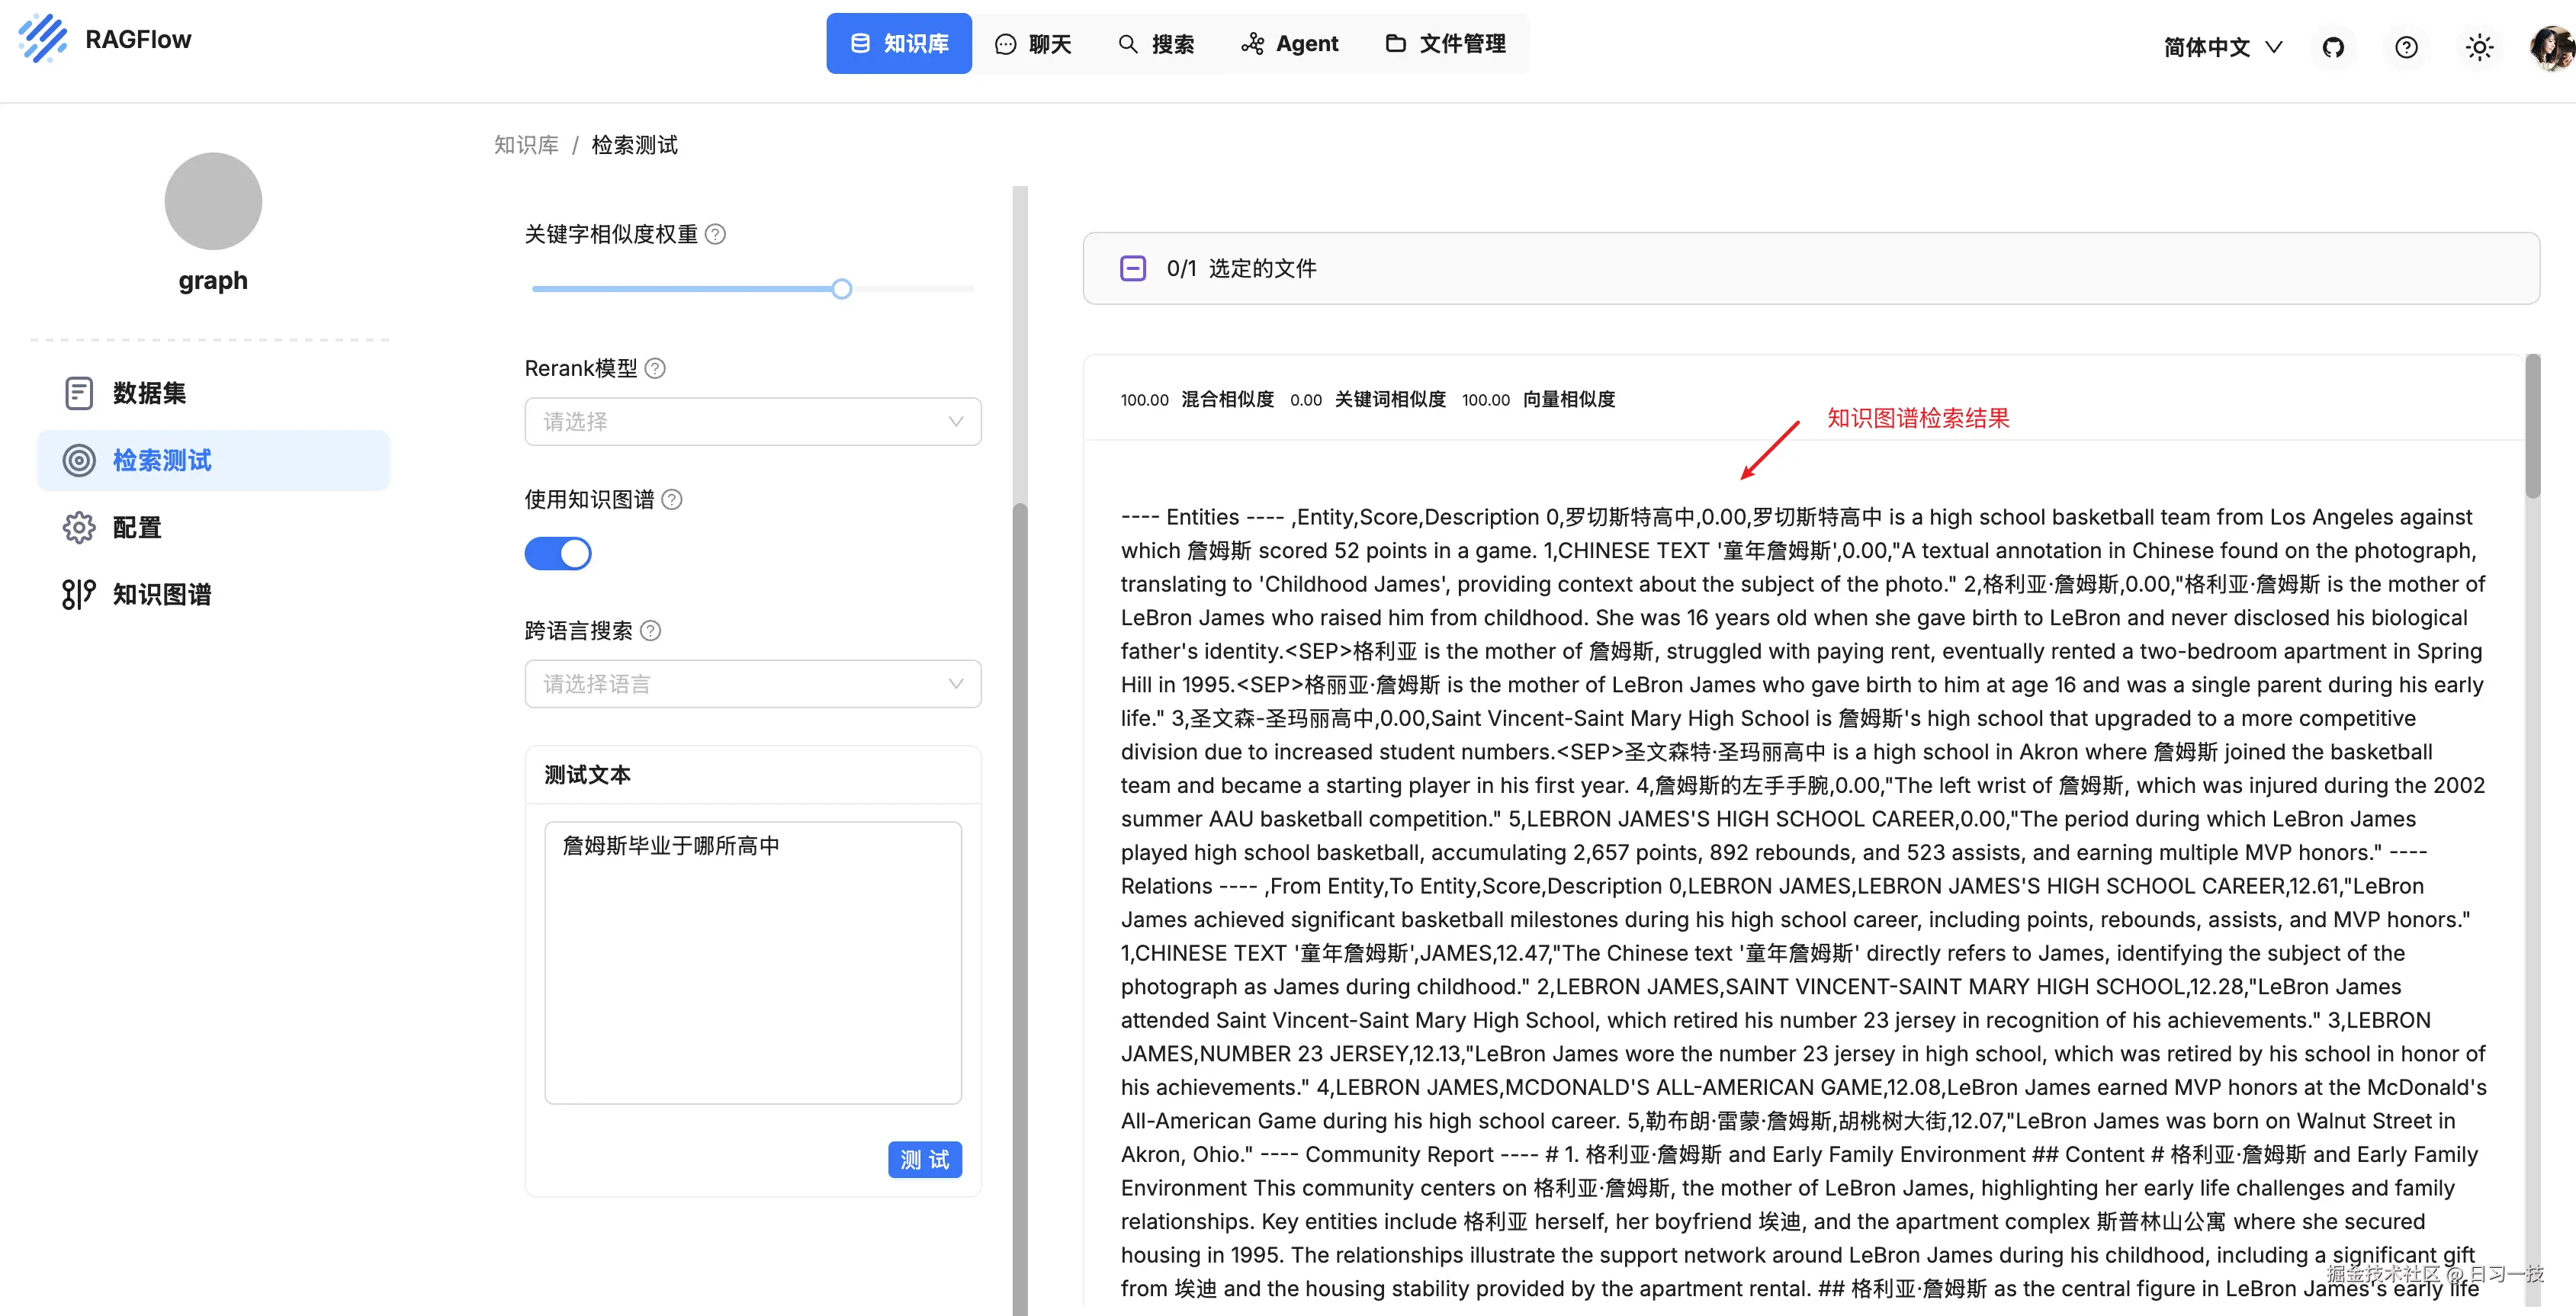Viewport: 2576px width, 1316px height.
Task: Open user avatar in top right
Action: tap(2552, 47)
